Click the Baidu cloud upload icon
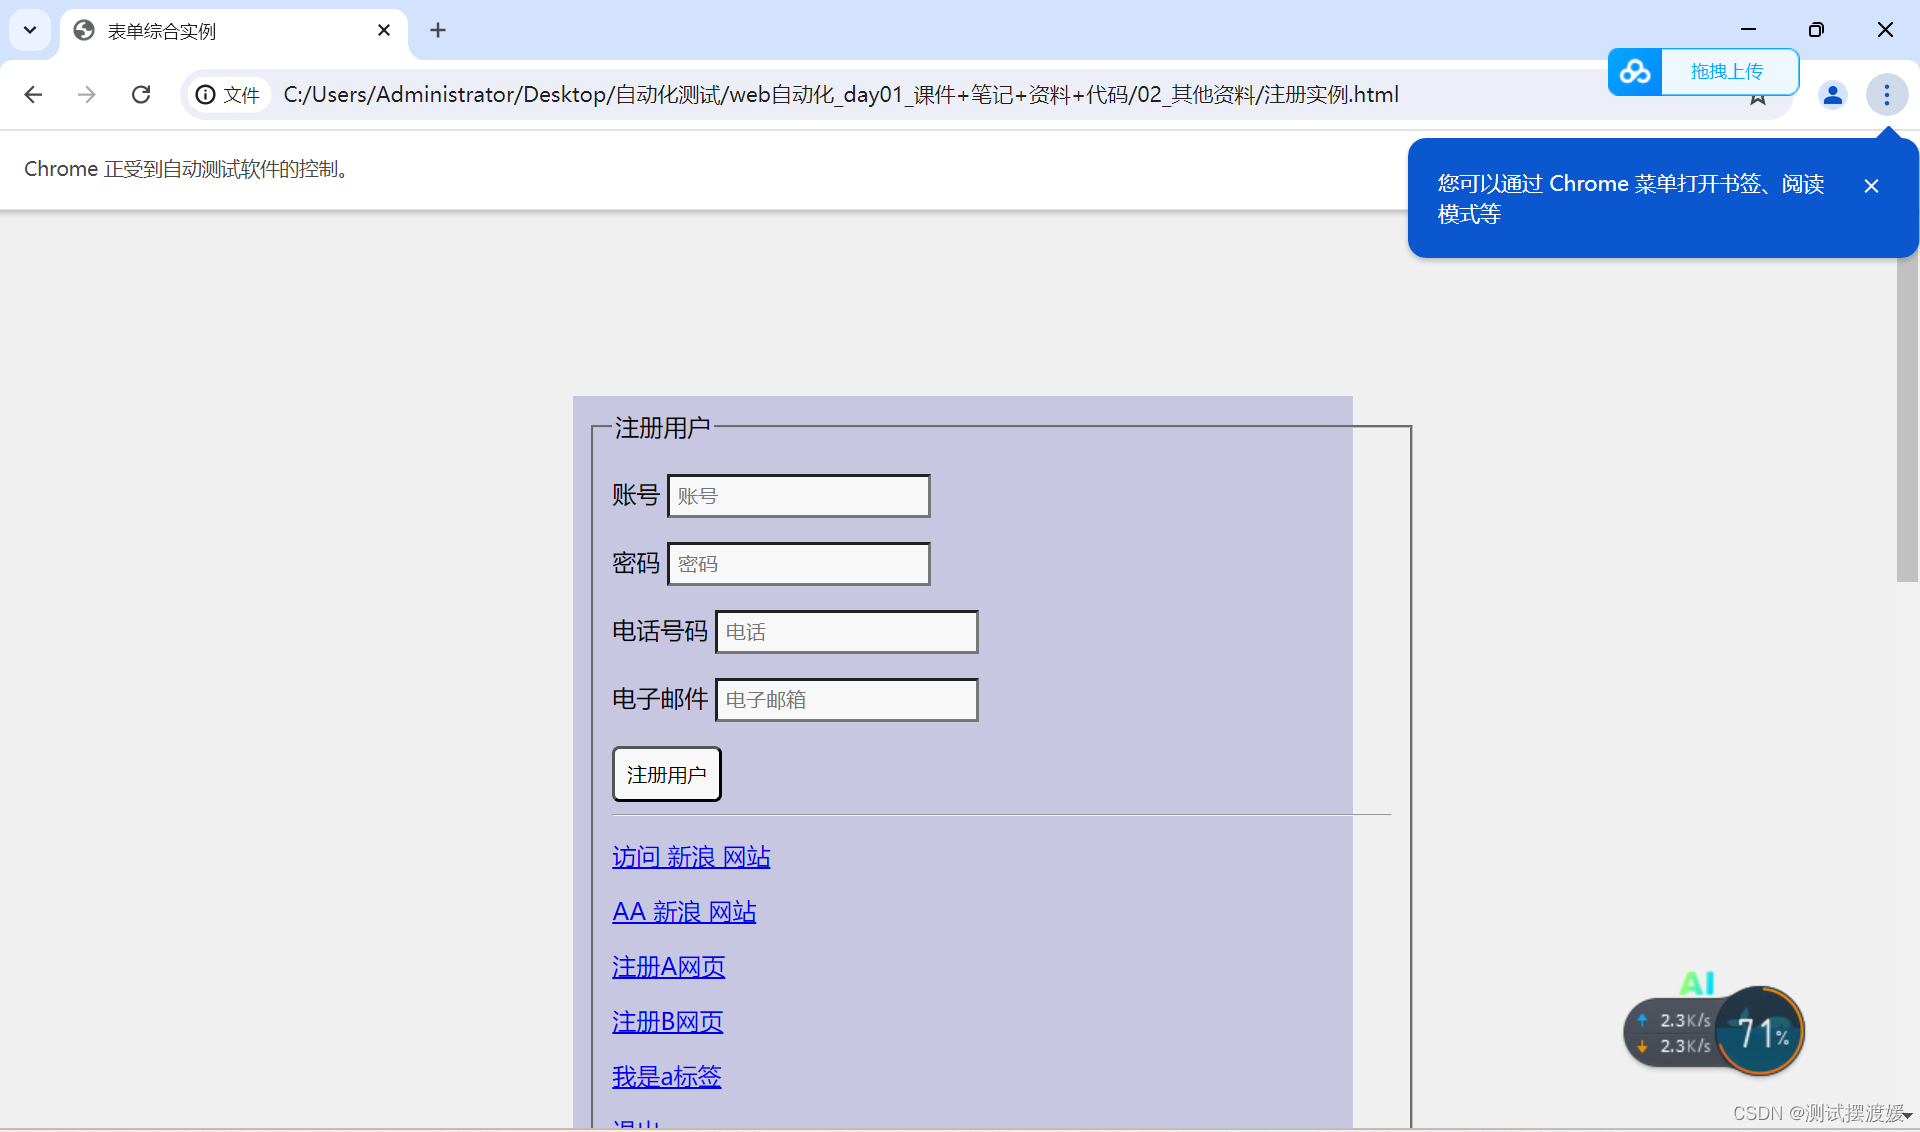1920x1132 pixels. [x=1635, y=72]
